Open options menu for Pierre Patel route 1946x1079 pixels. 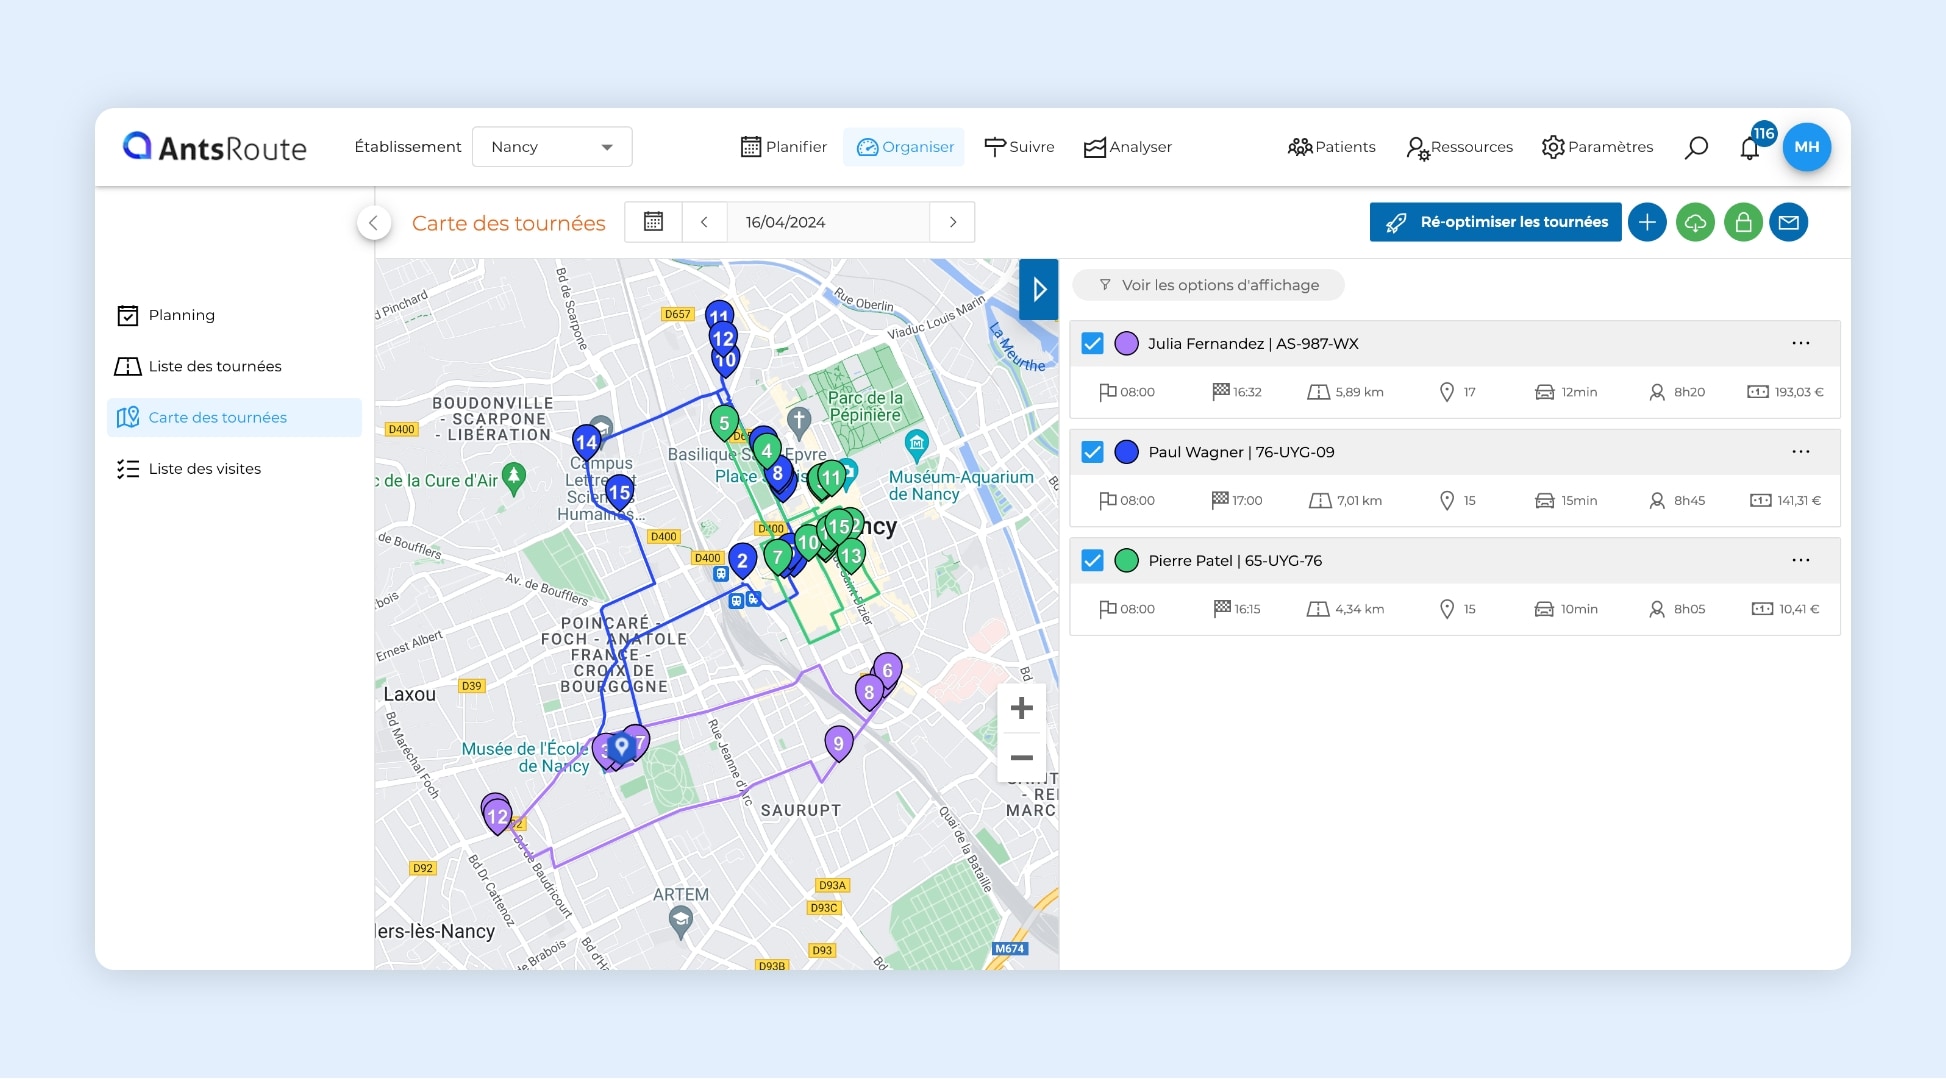pos(1801,560)
